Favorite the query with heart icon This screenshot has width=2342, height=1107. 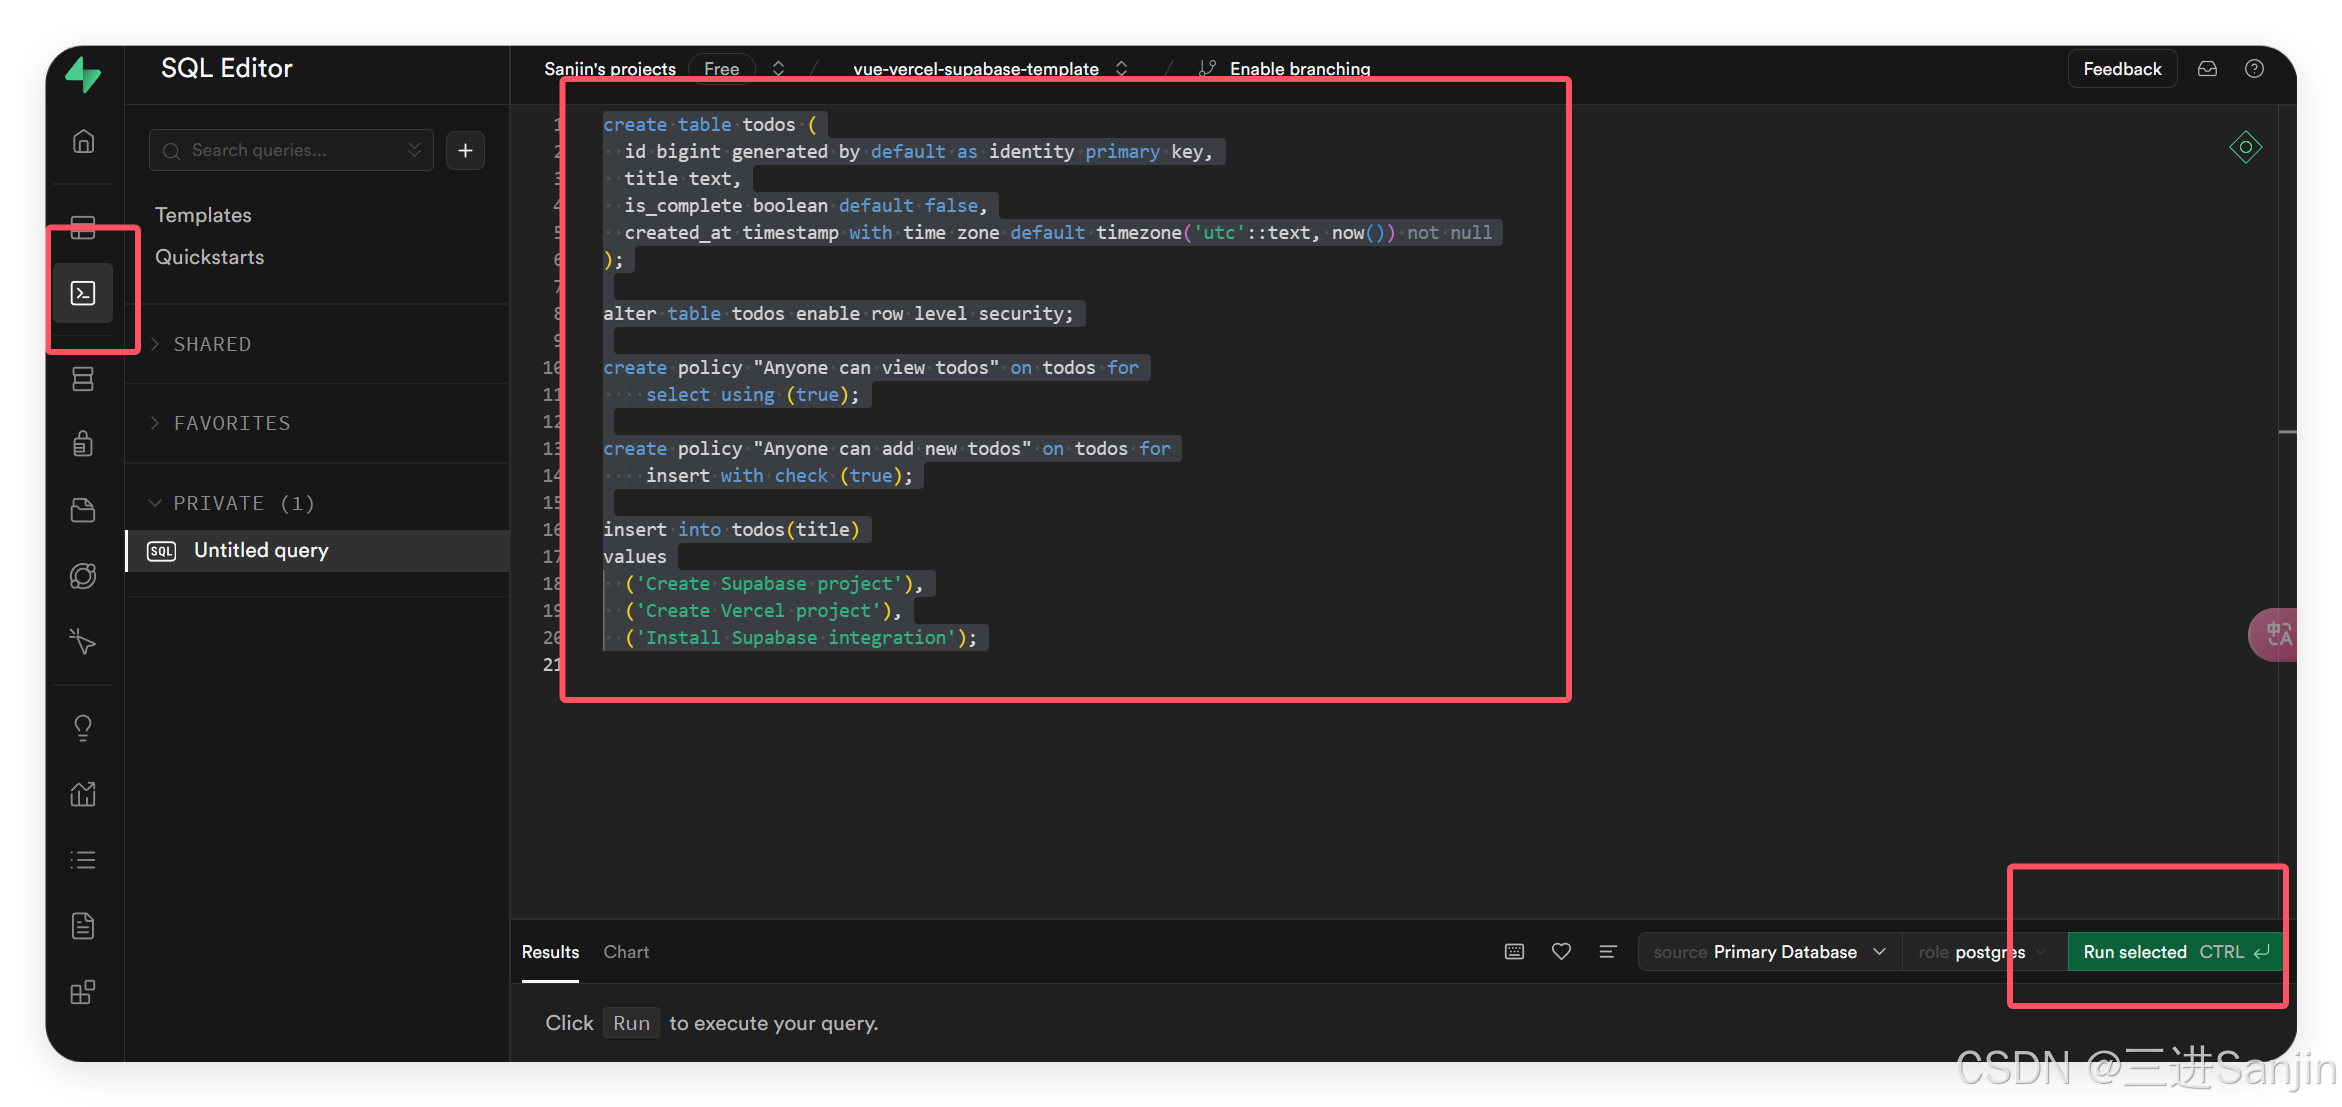(x=1561, y=952)
